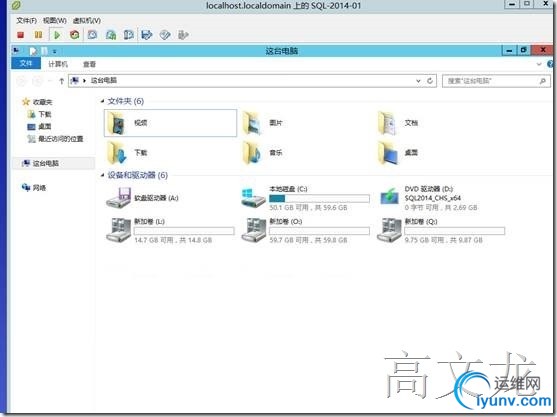This screenshot has width=557, height=417.
Task: Pause the VM with the yellow pause icon
Action: [x=38, y=35]
